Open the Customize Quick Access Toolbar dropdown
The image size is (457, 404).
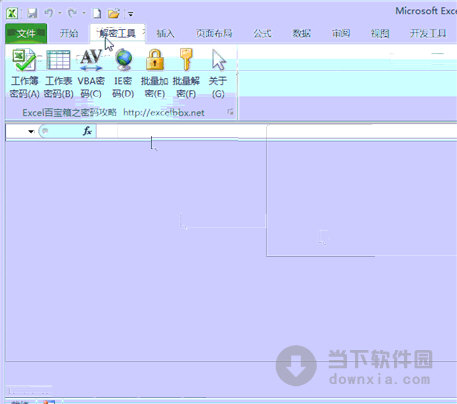[131, 14]
